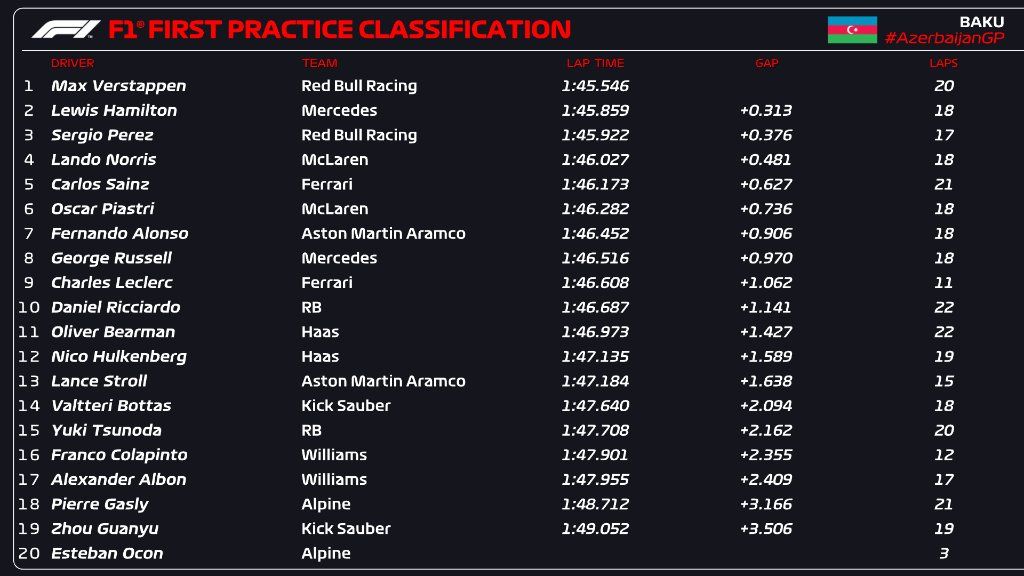Click Lando Norris in fourth place

(x=104, y=159)
